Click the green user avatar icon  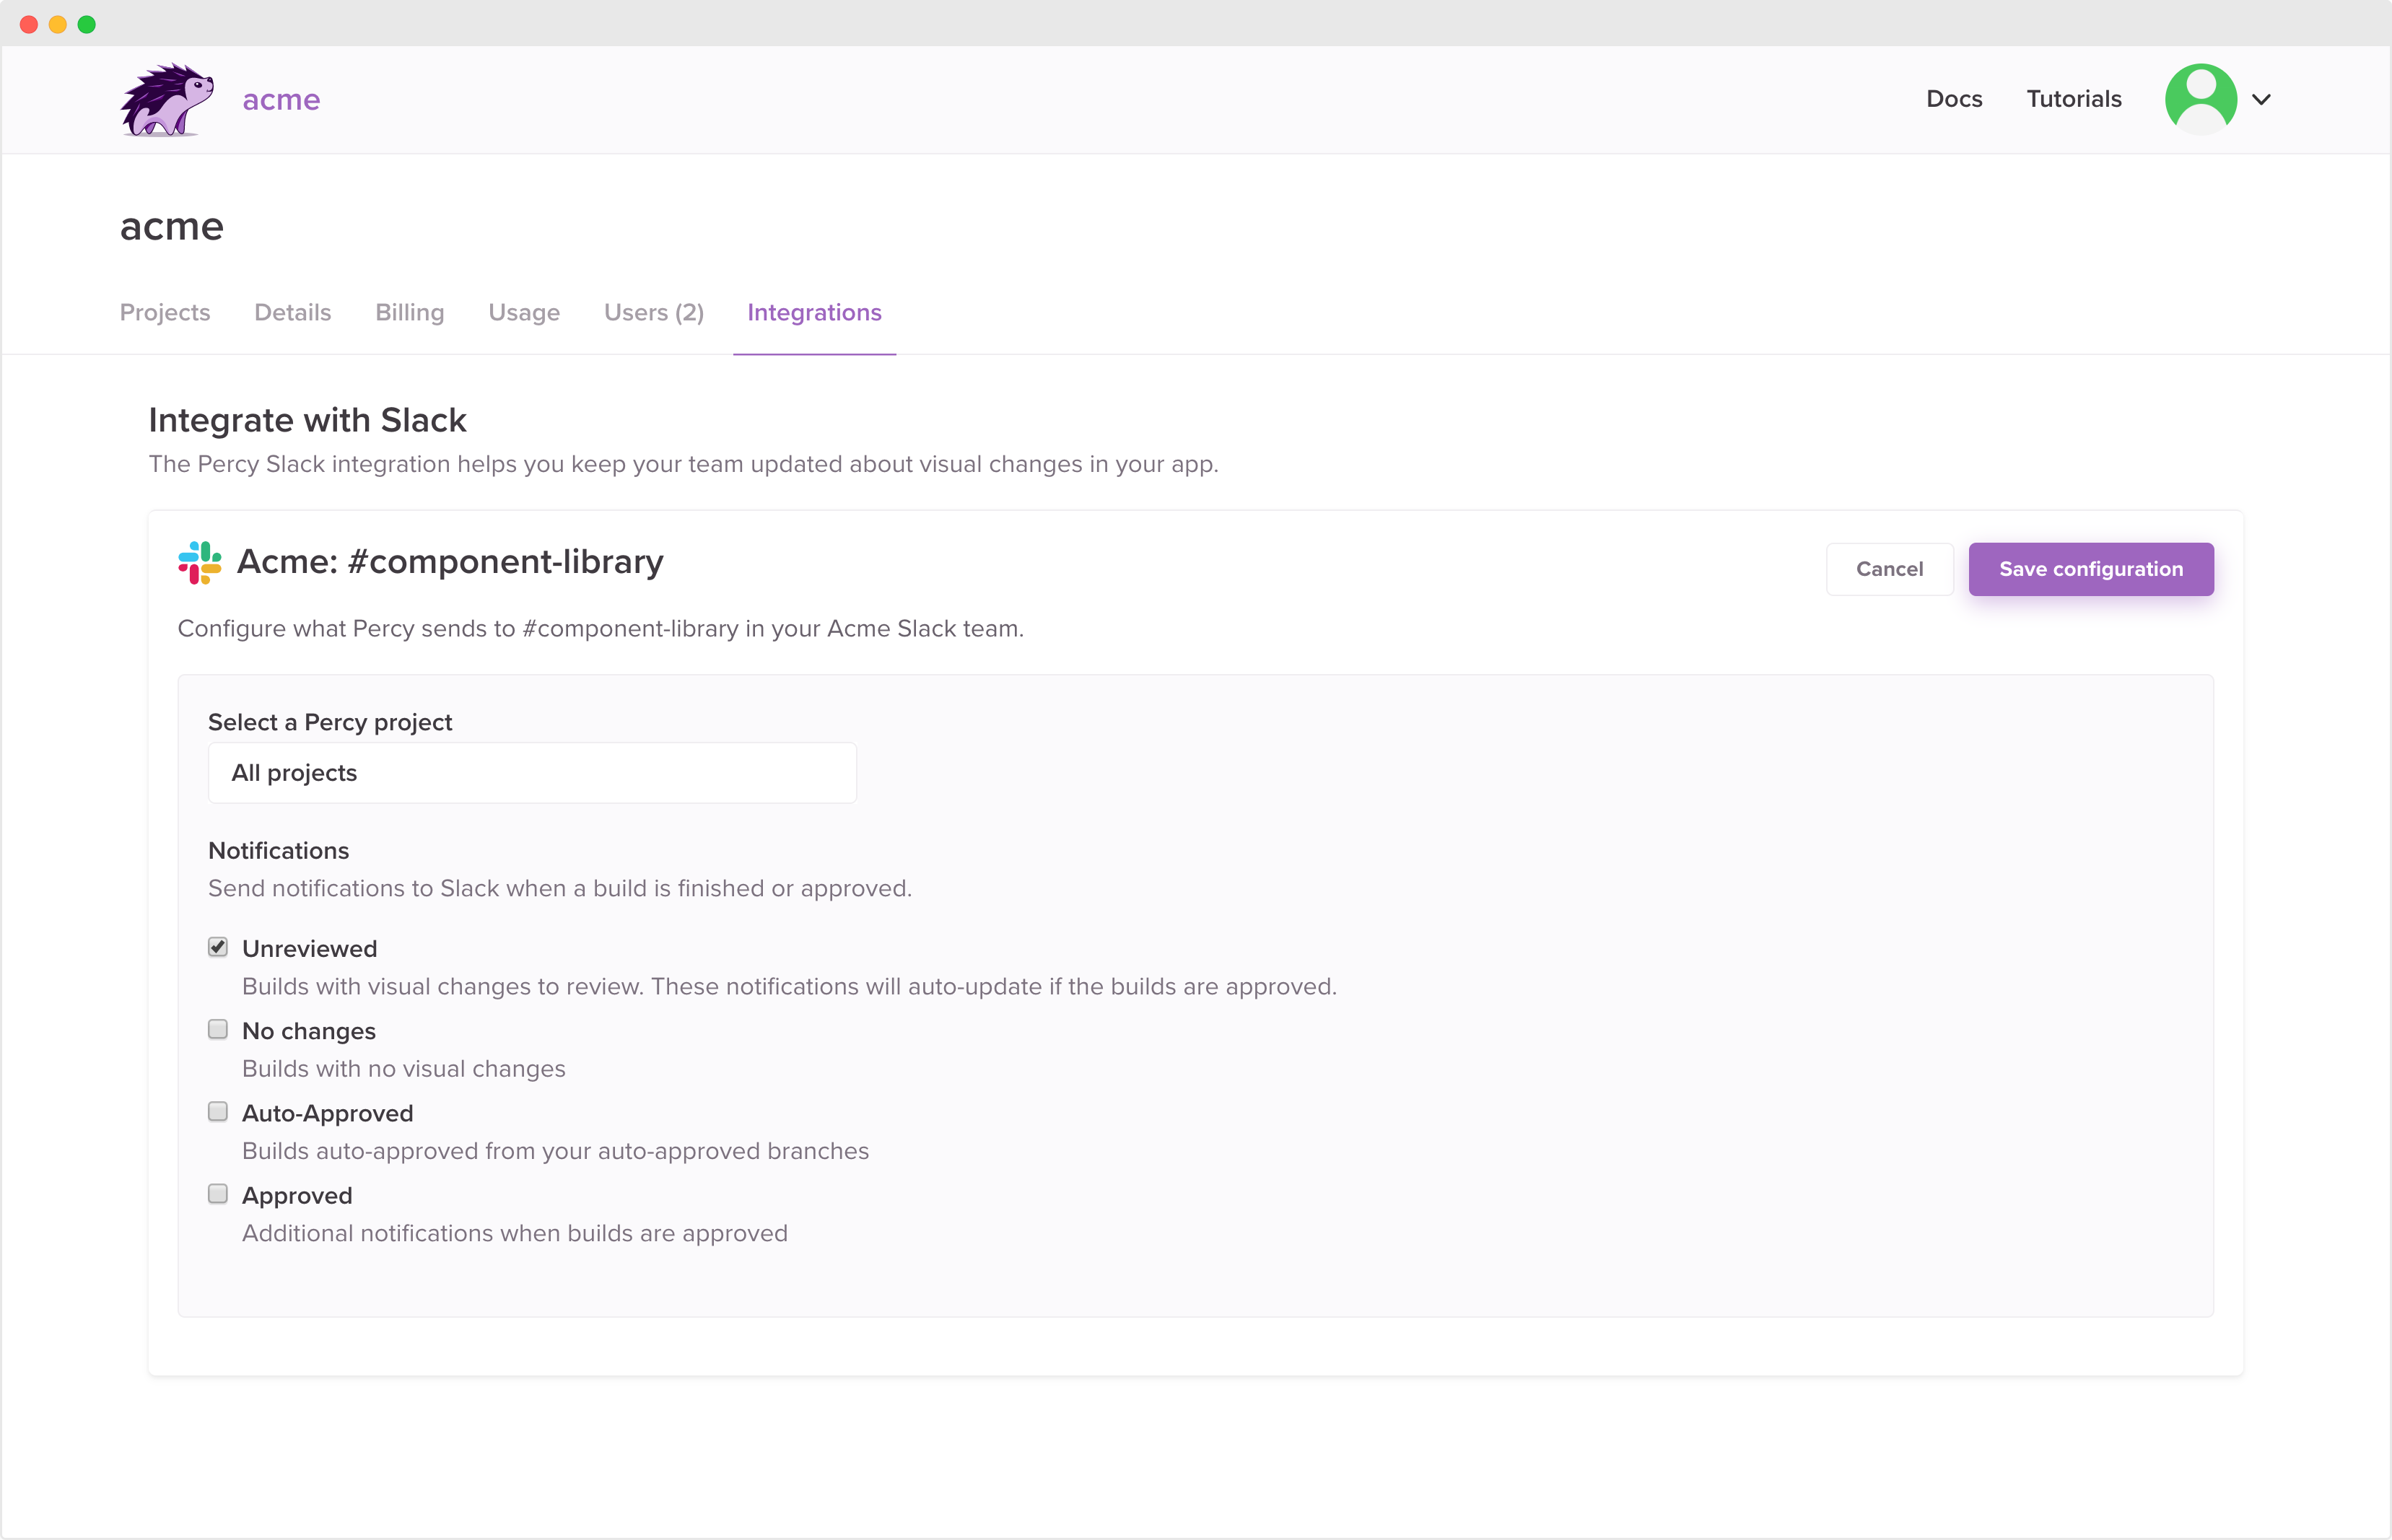2200,98
